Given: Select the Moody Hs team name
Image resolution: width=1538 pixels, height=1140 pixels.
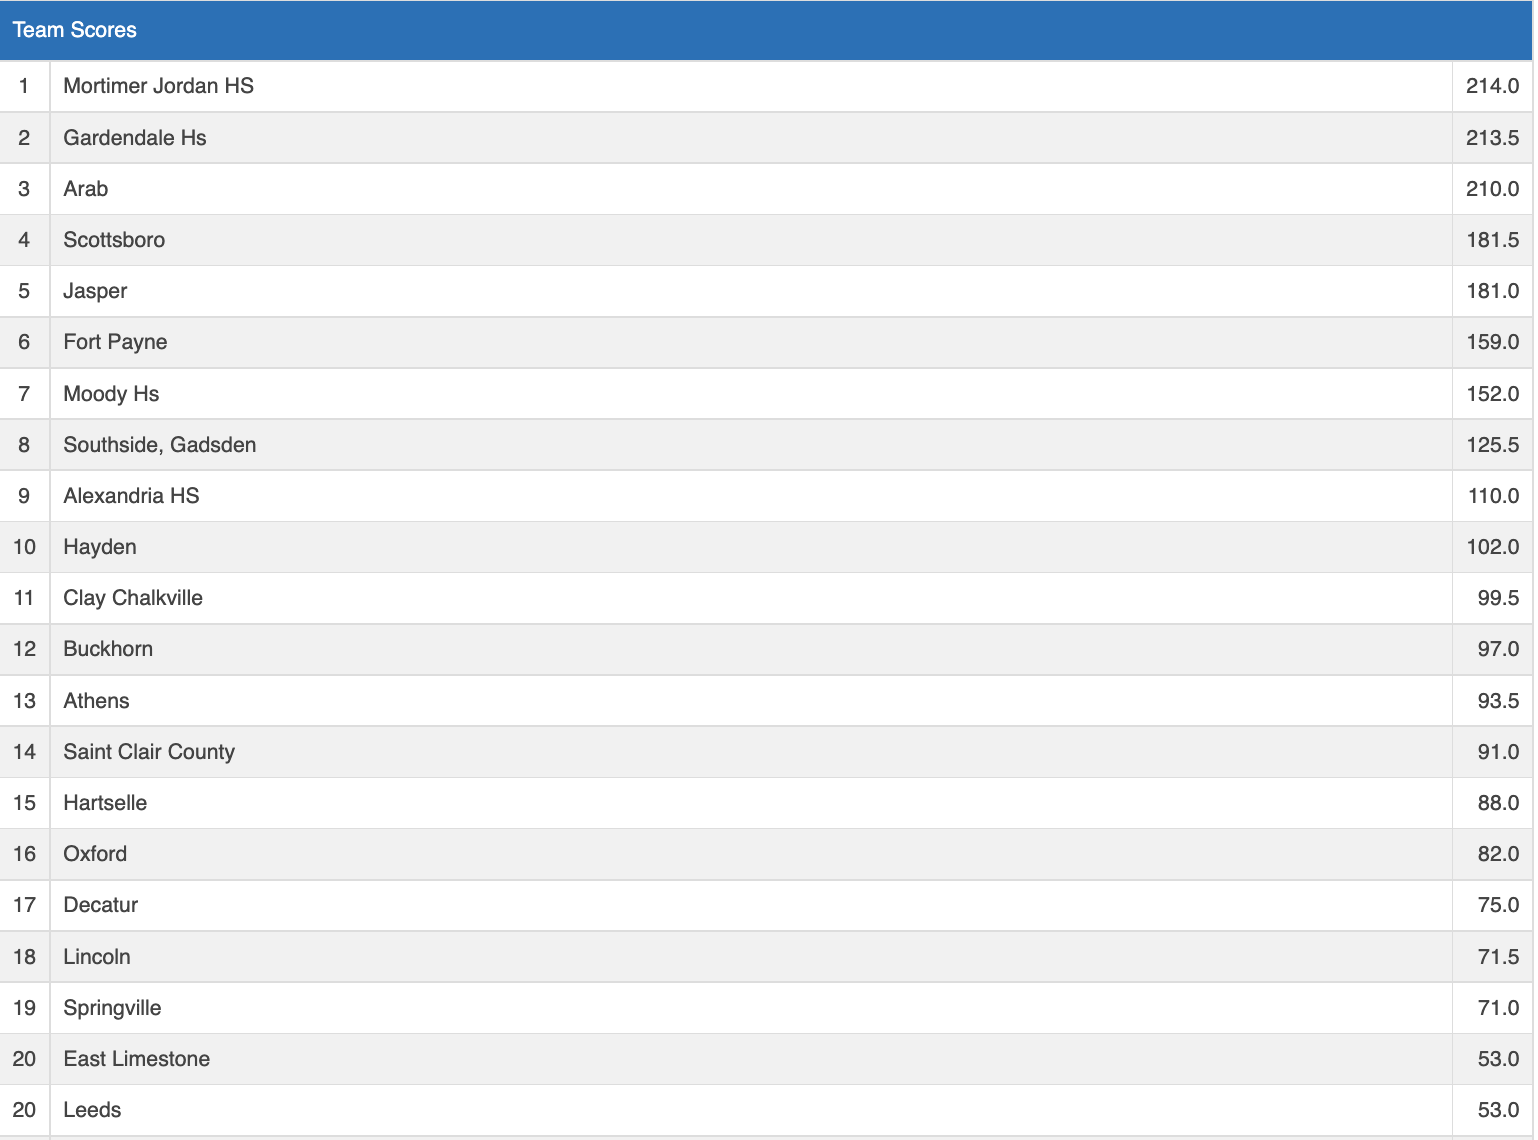Looking at the screenshot, I should 111,394.
